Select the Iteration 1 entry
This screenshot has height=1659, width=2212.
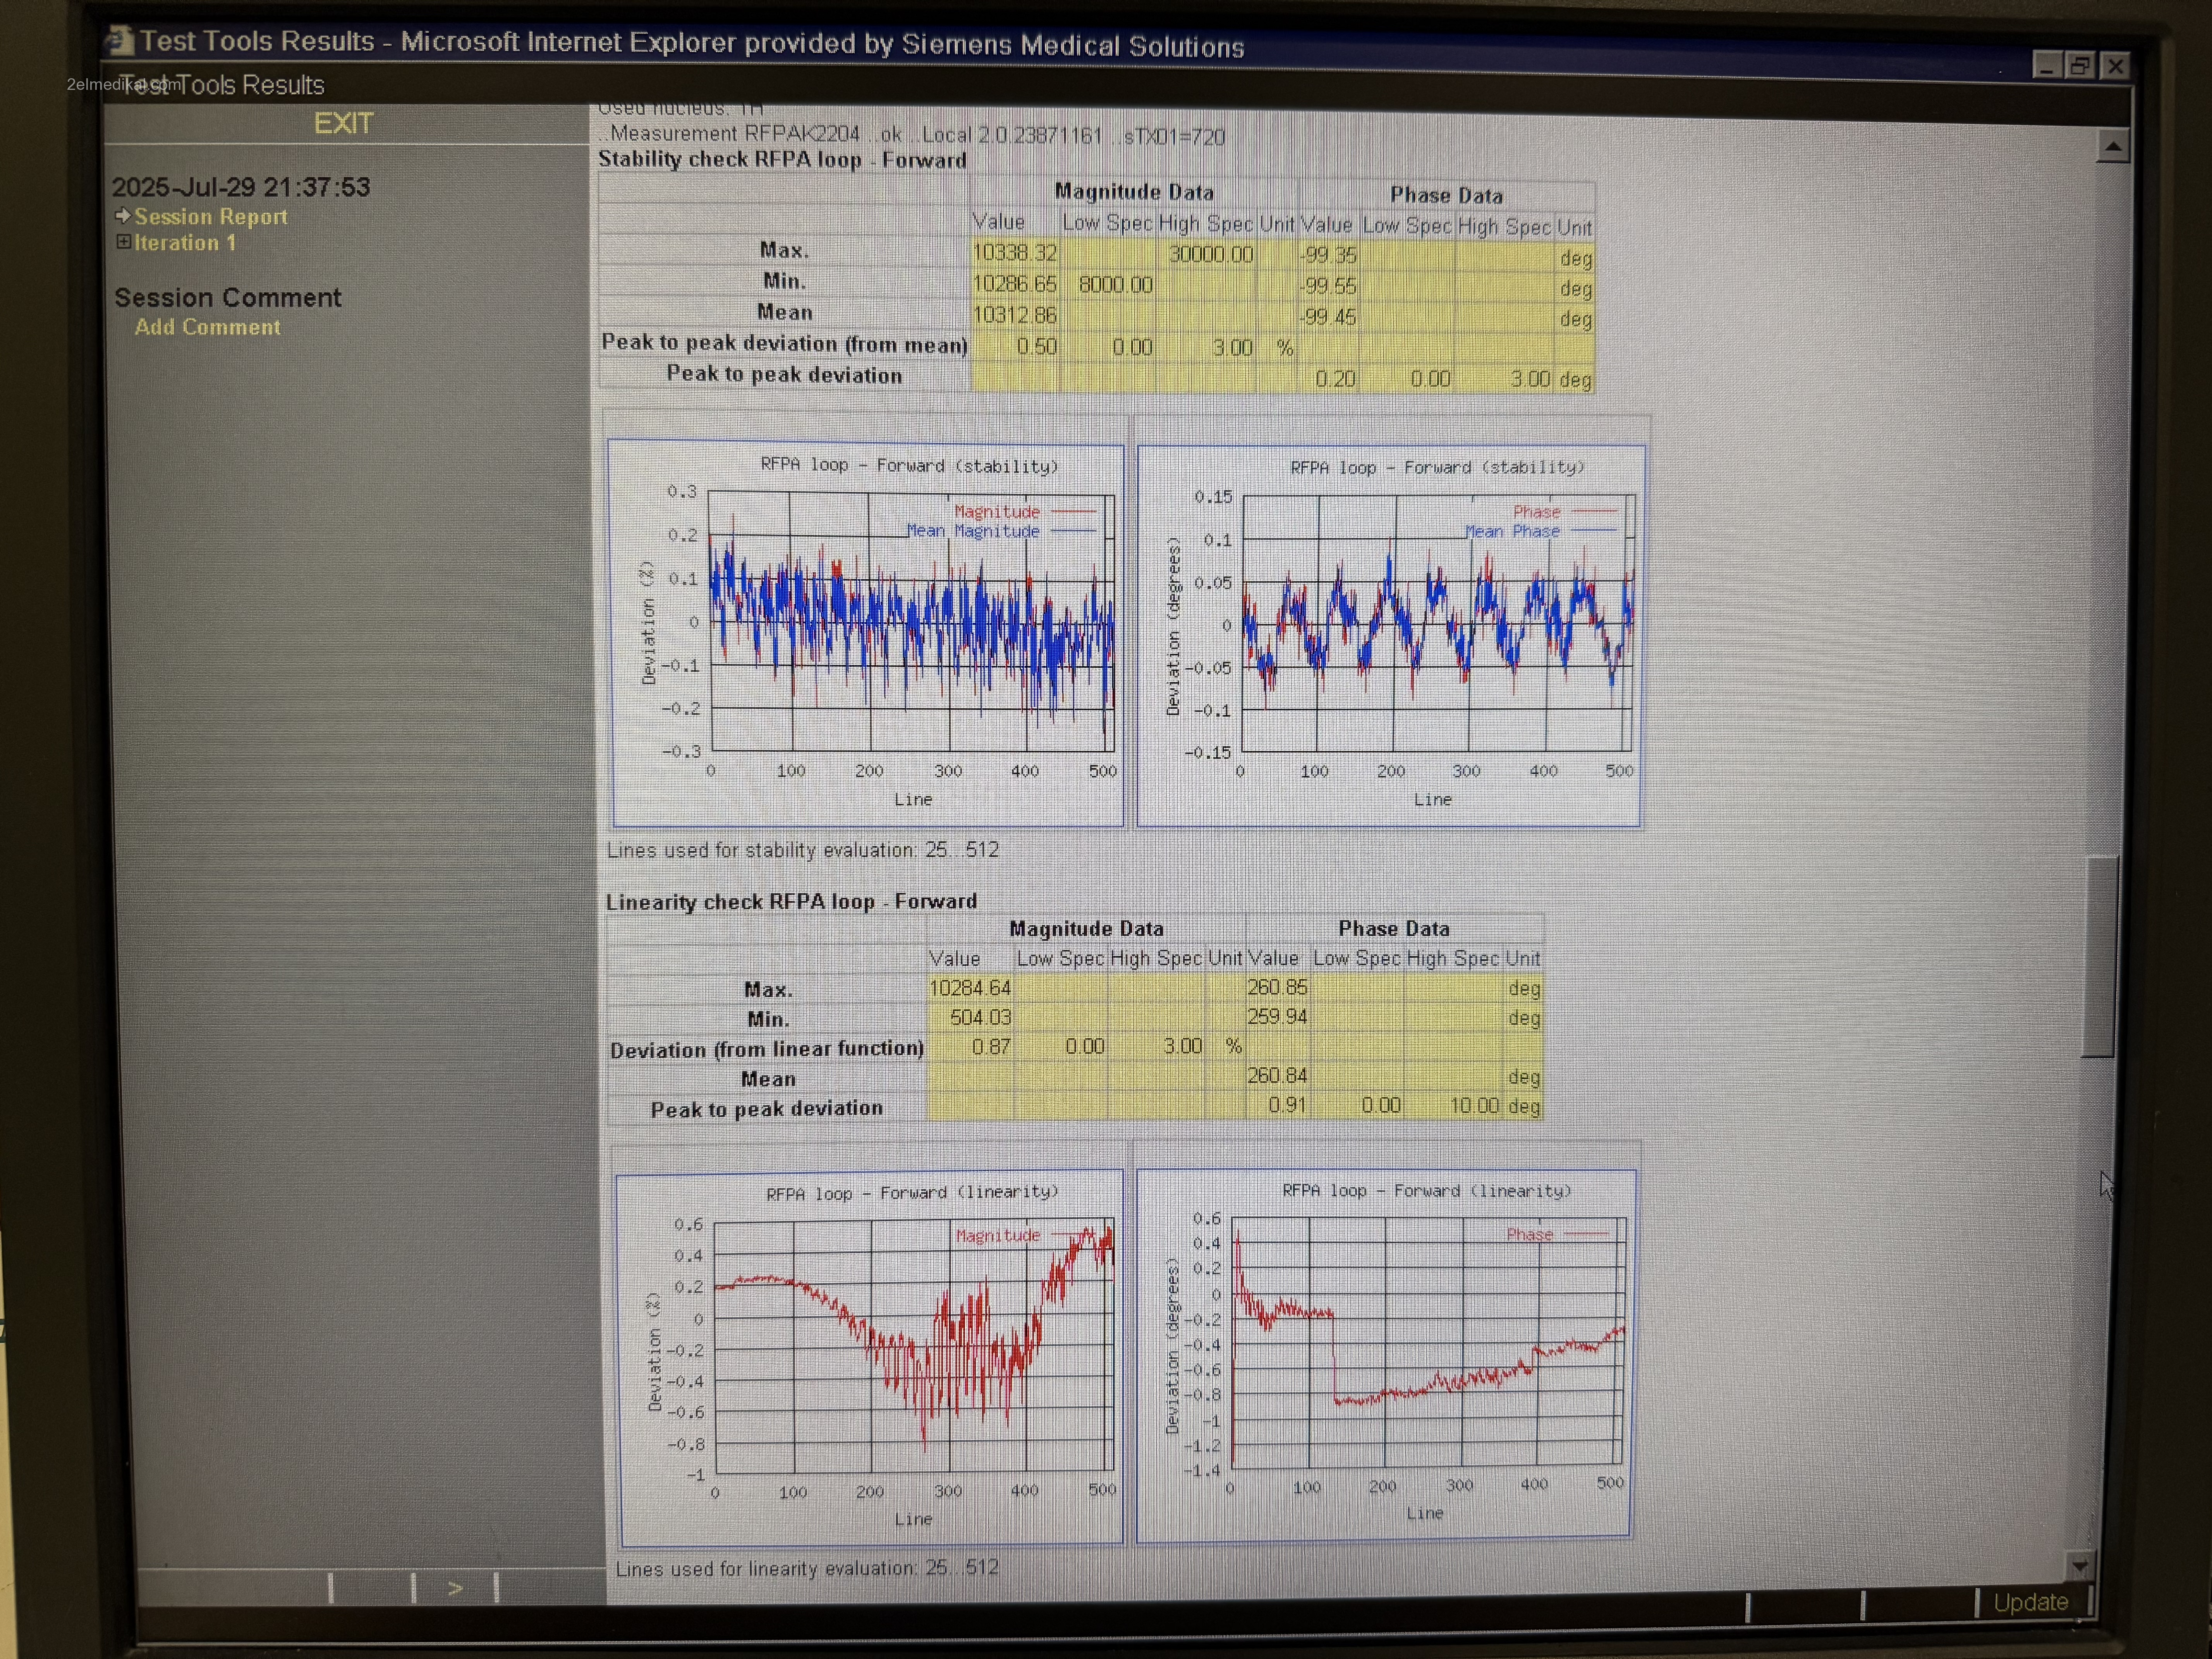pos(185,243)
